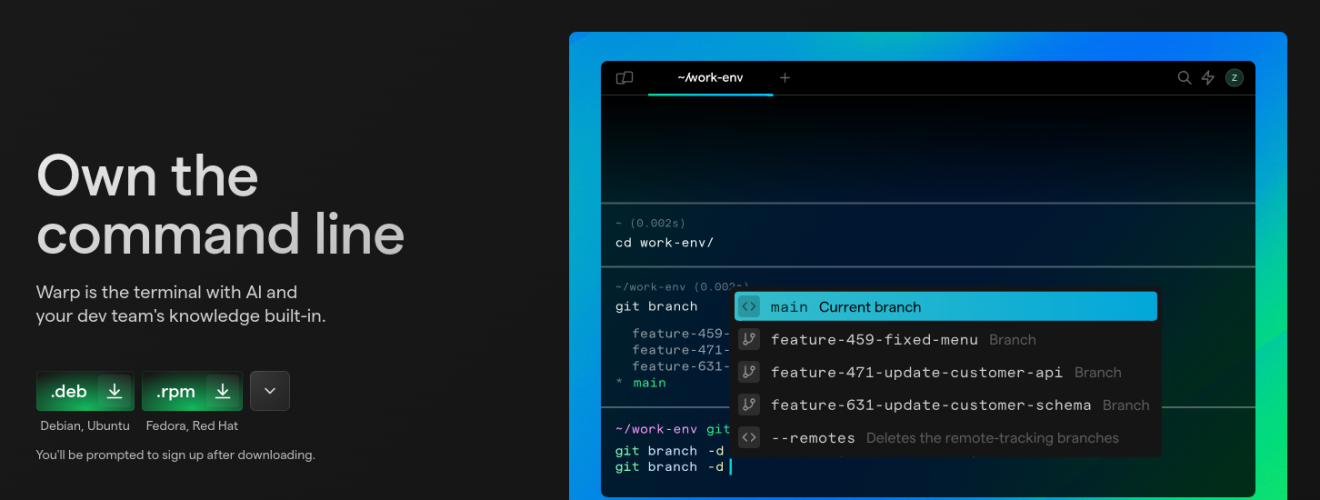Click the 'Fedora, Red Hat' label
The image size is (1320, 500).
(194, 426)
